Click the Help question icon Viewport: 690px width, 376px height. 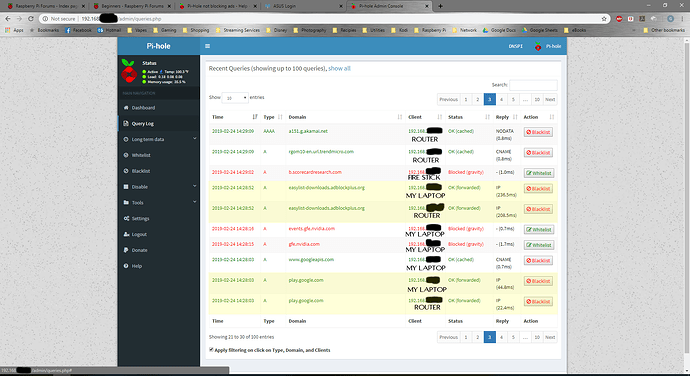(126, 266)
